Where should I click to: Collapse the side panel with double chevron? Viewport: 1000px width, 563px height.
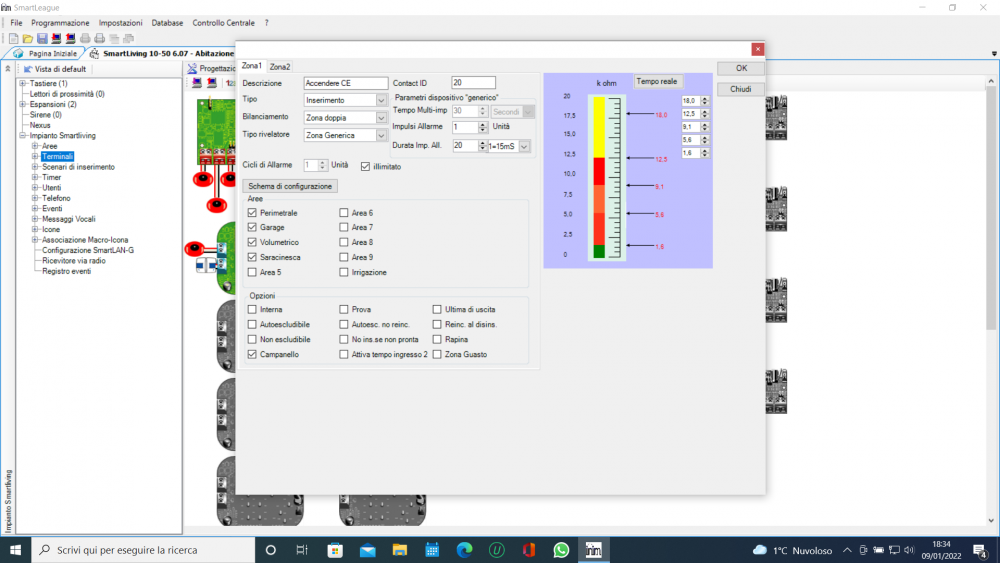(8, 69)
